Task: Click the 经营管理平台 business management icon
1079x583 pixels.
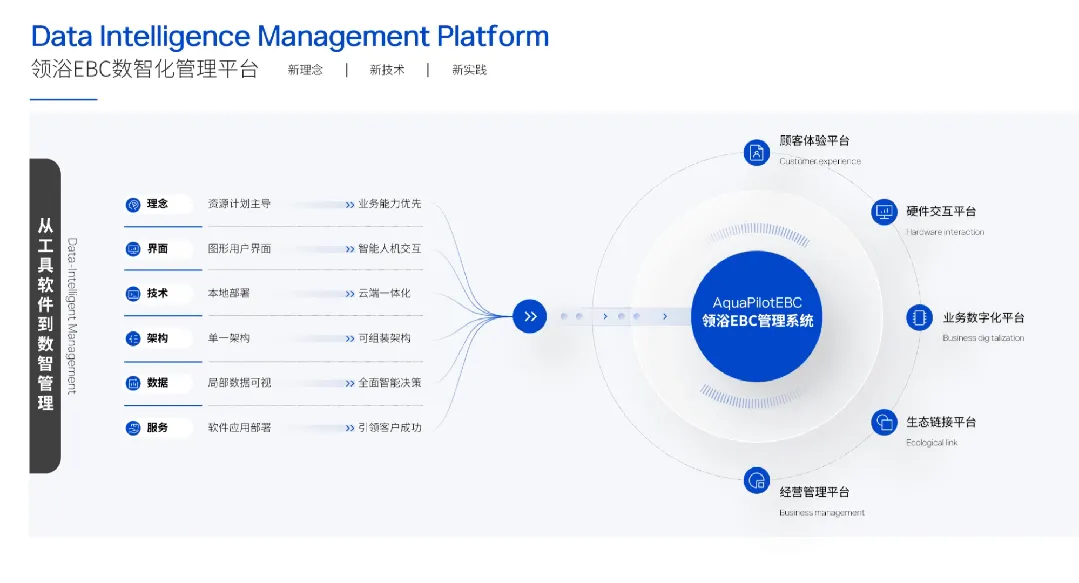Action: 757,481
